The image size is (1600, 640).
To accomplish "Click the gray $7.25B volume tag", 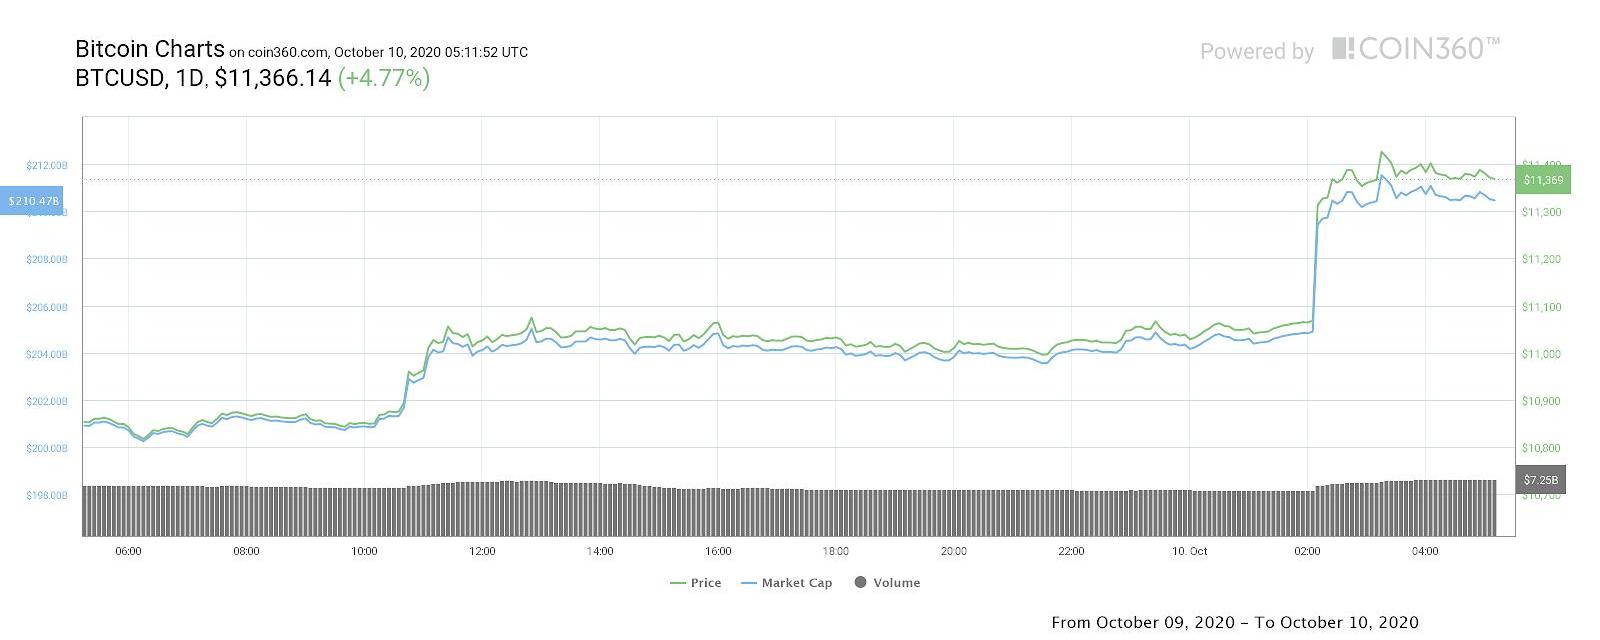I will [1542, 480].
